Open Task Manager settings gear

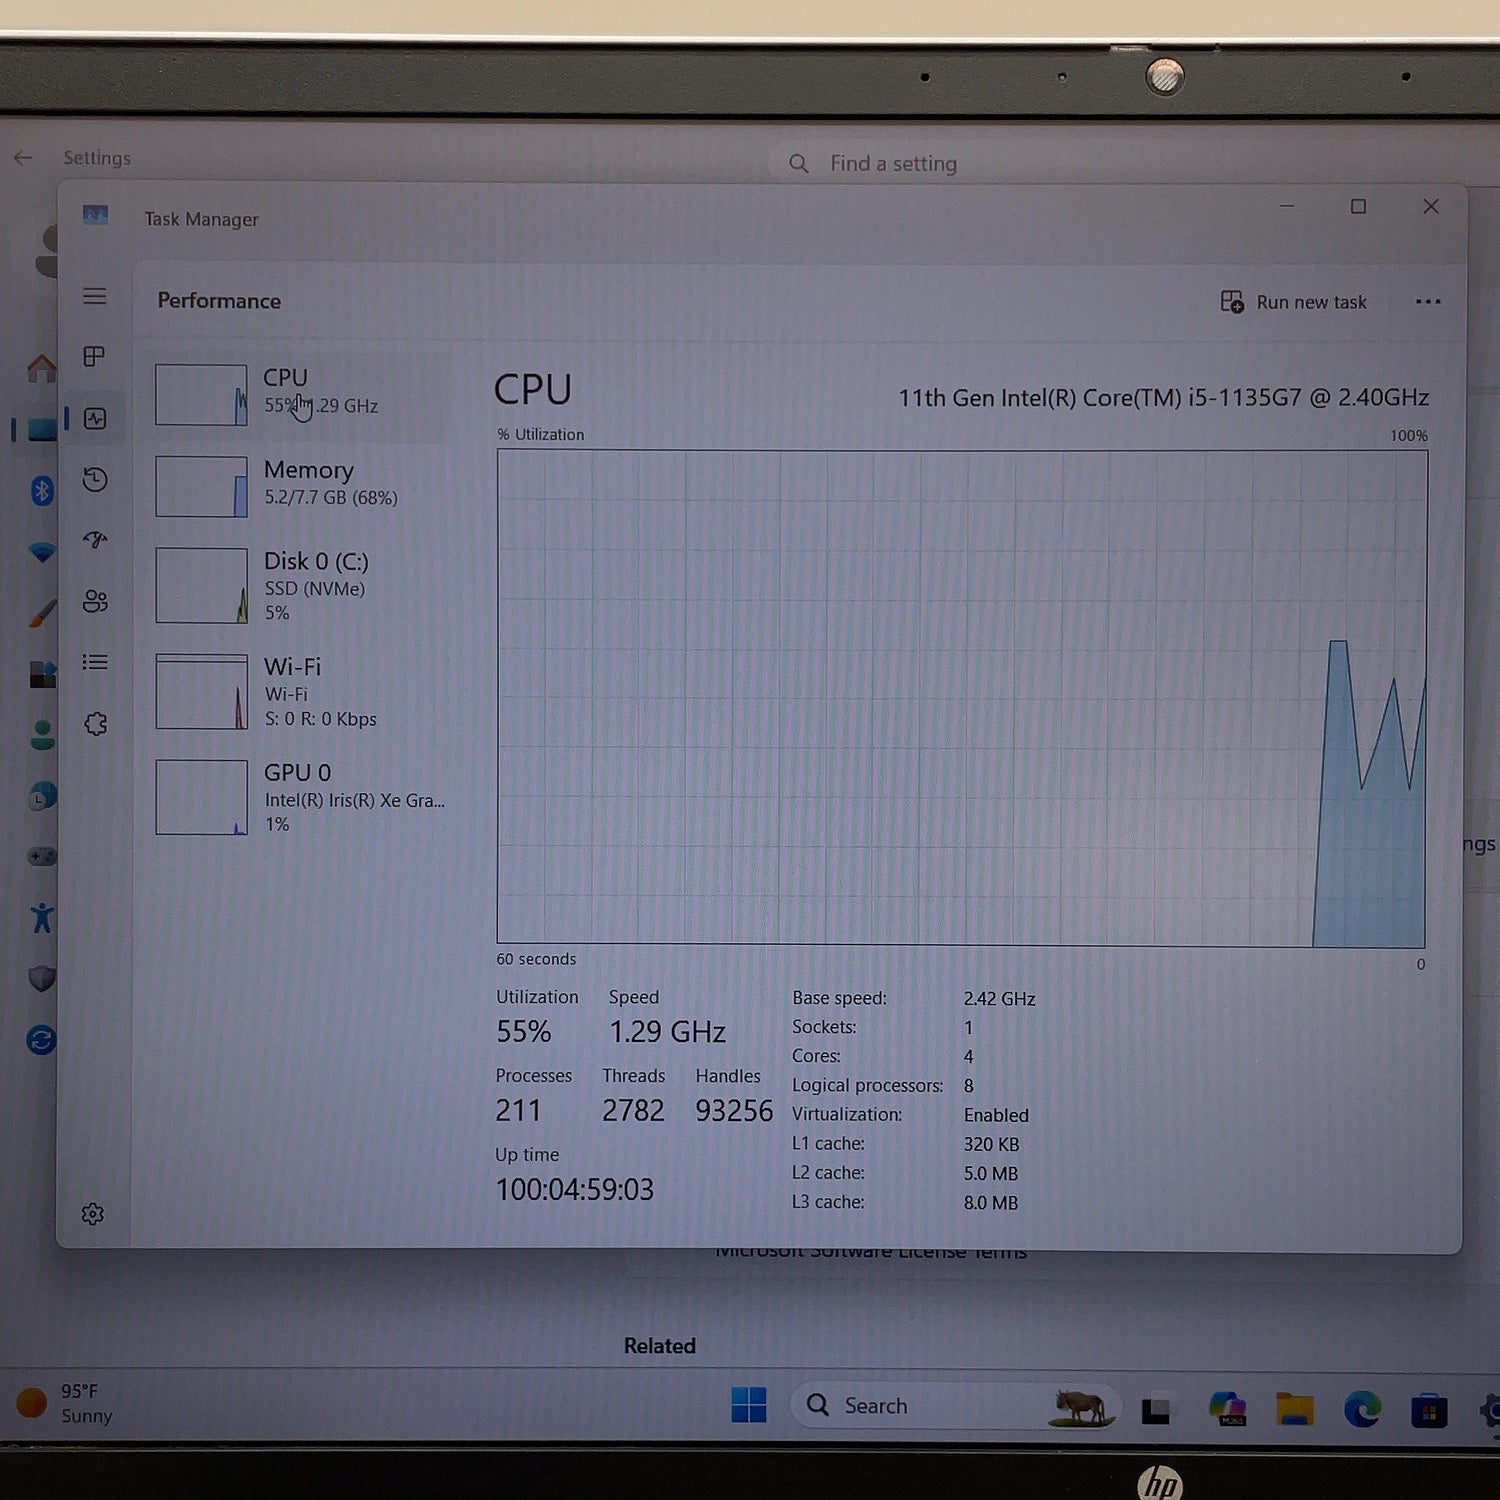[93, 1214]
